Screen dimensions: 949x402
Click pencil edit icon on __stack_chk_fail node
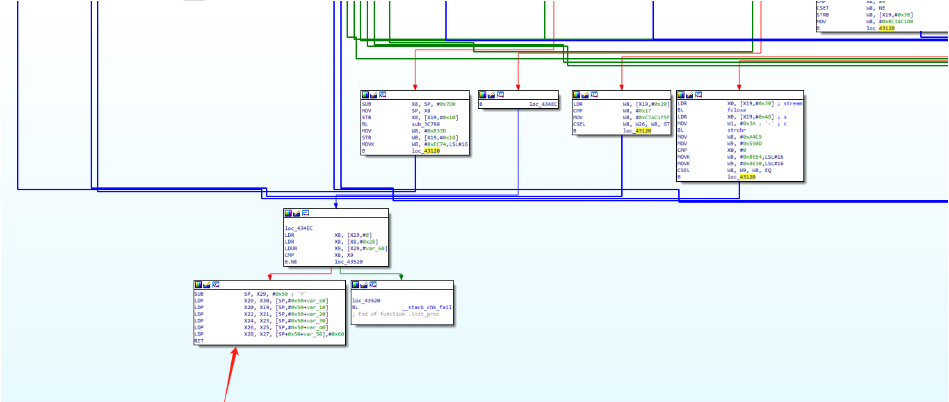coord(364,285)
